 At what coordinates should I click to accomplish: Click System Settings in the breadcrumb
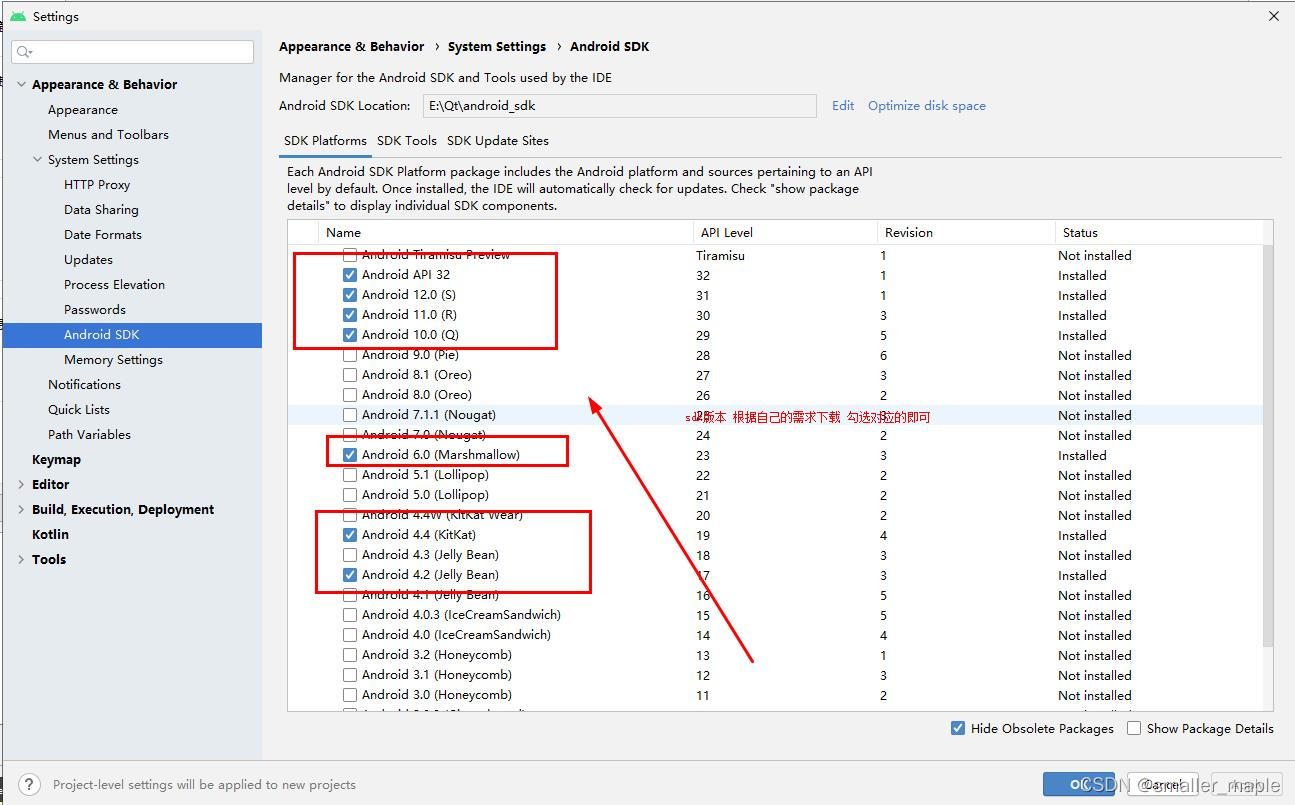click(497, 46)
